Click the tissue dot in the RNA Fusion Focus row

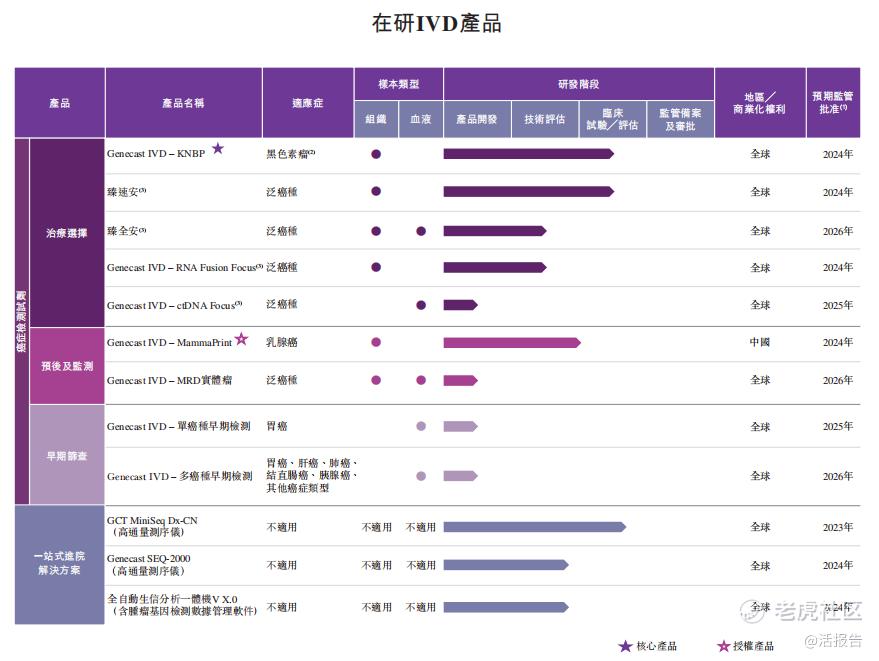(376, 267)
